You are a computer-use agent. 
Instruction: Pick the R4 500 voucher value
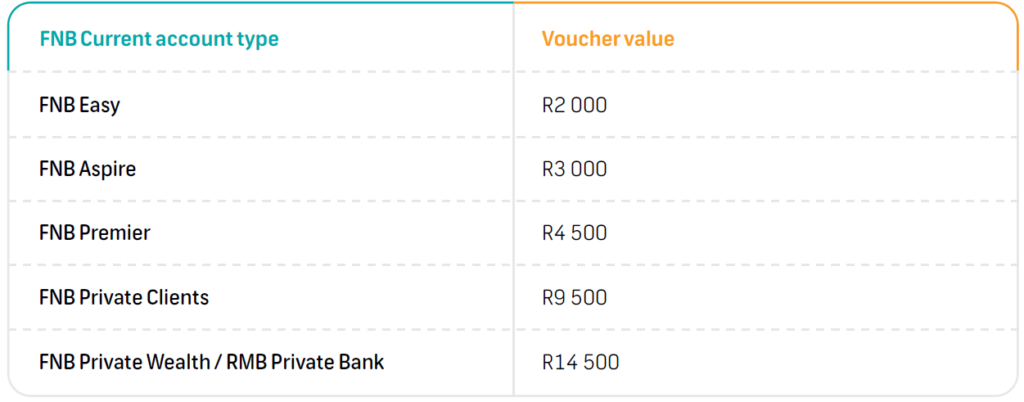pos(574,233)
